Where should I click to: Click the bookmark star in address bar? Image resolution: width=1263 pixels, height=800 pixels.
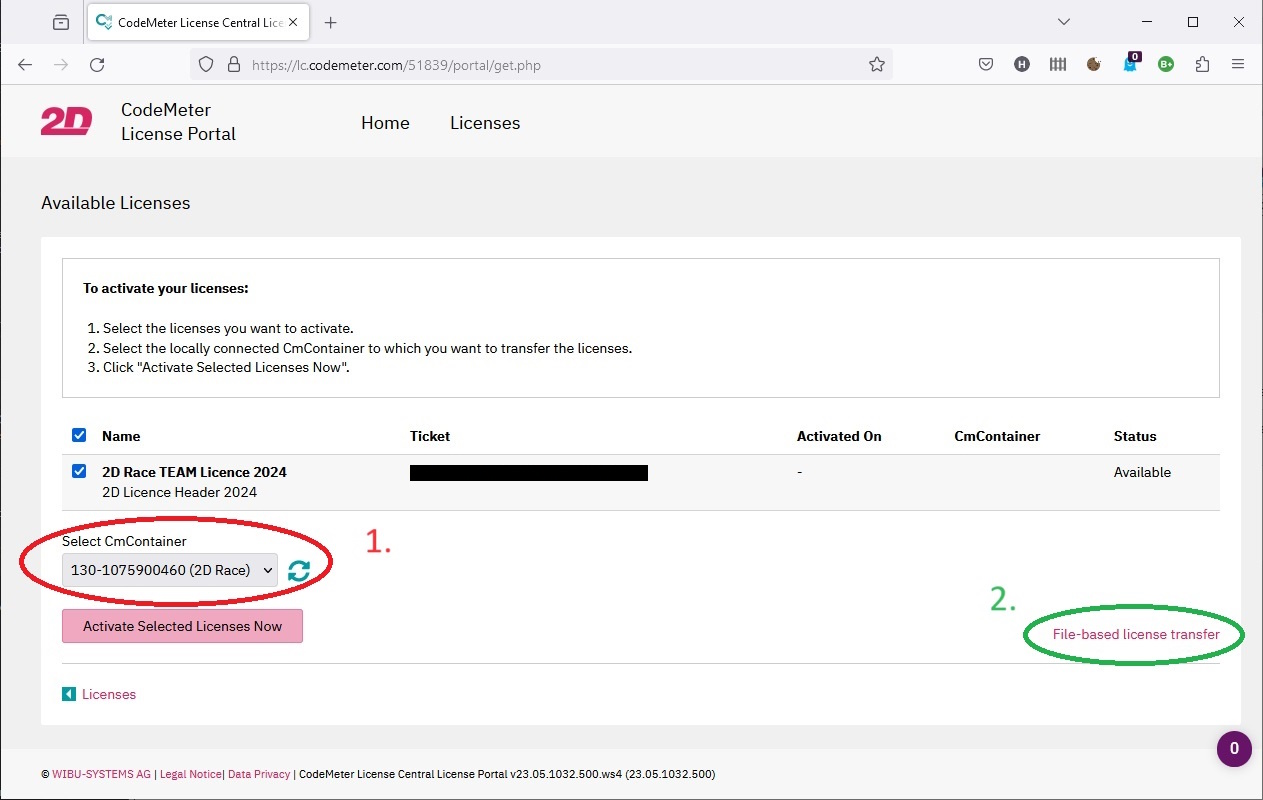point(876,64)
